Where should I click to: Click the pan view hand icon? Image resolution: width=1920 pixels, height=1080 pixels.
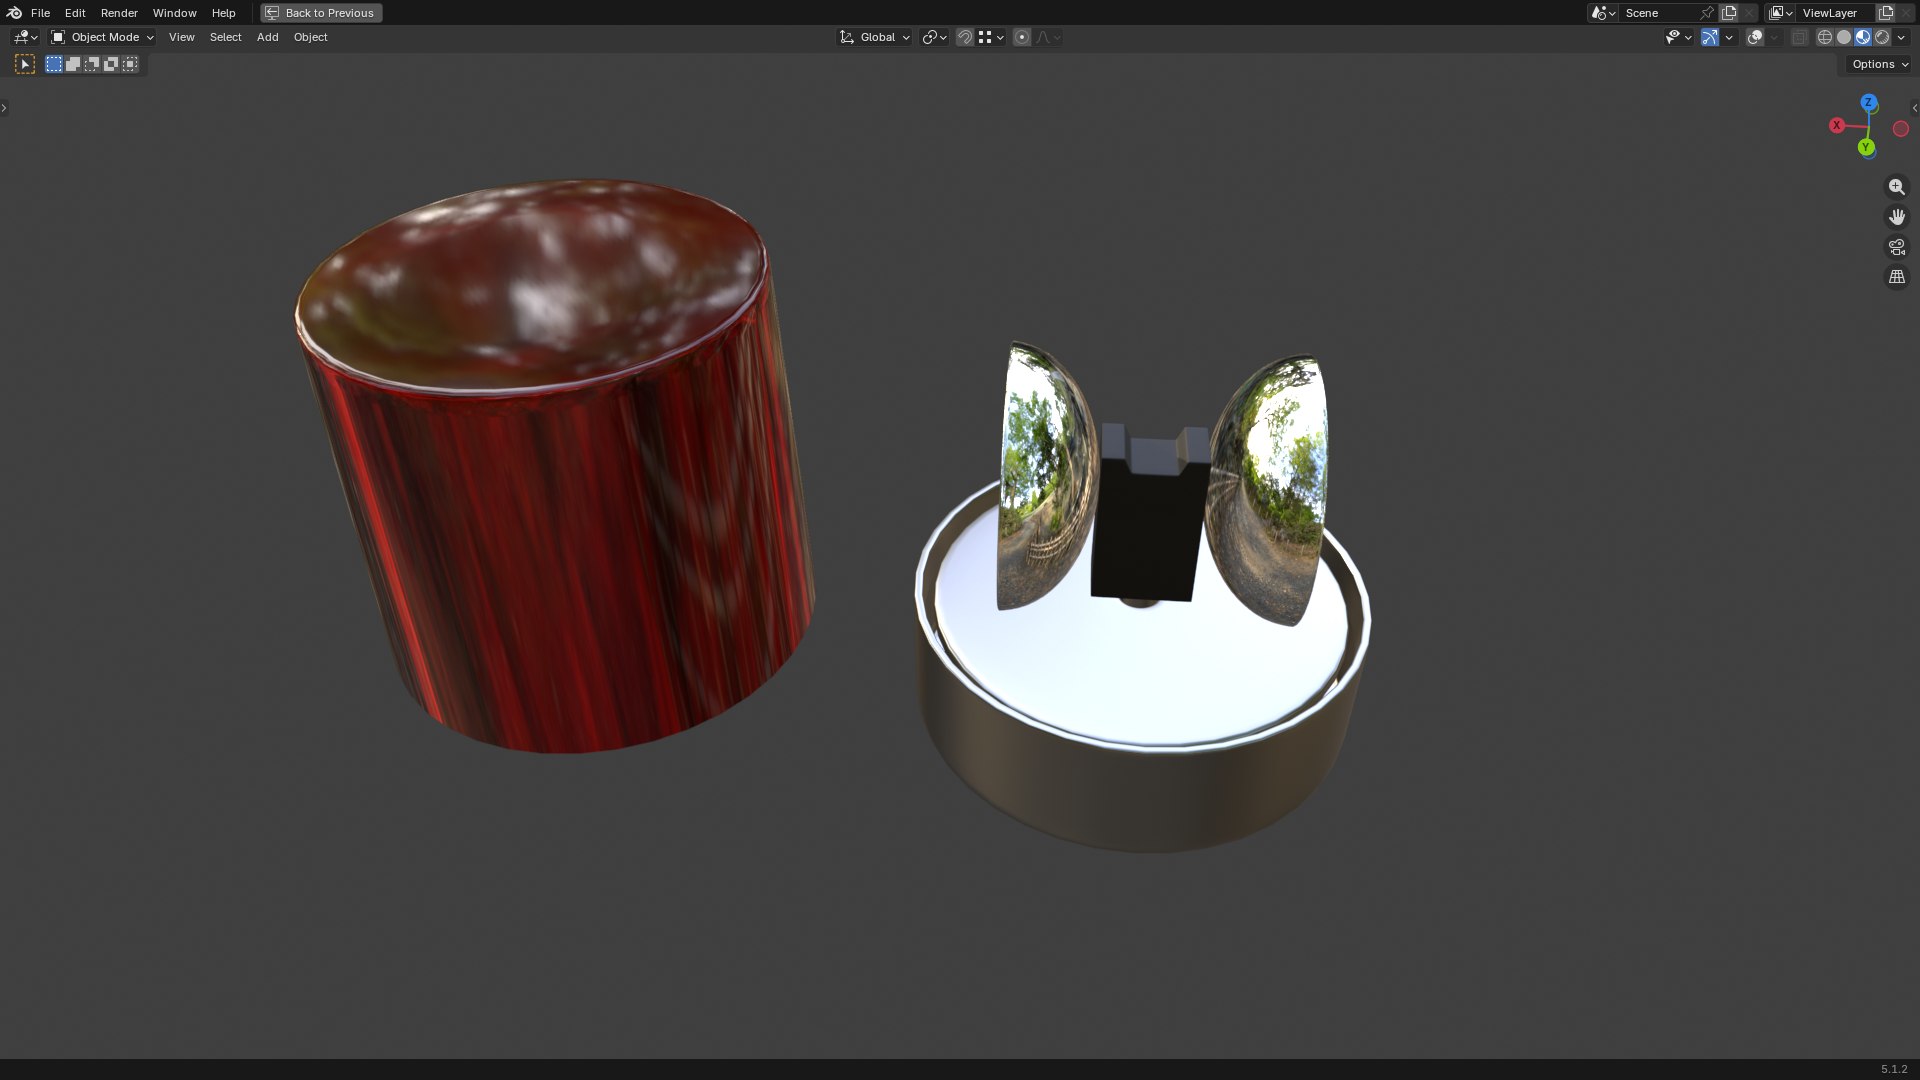click(x=1897, y=217)
